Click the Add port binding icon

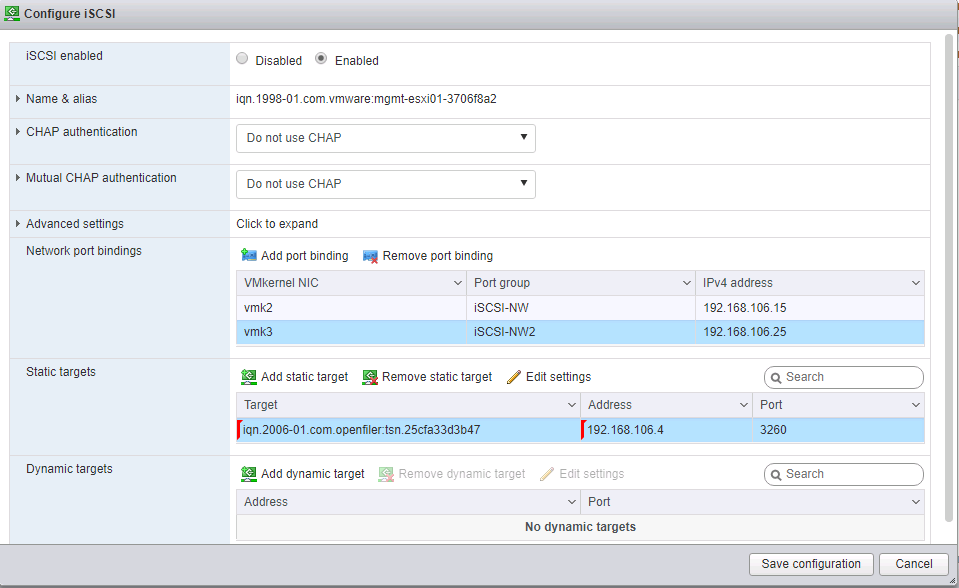click(x=249, y=256)
